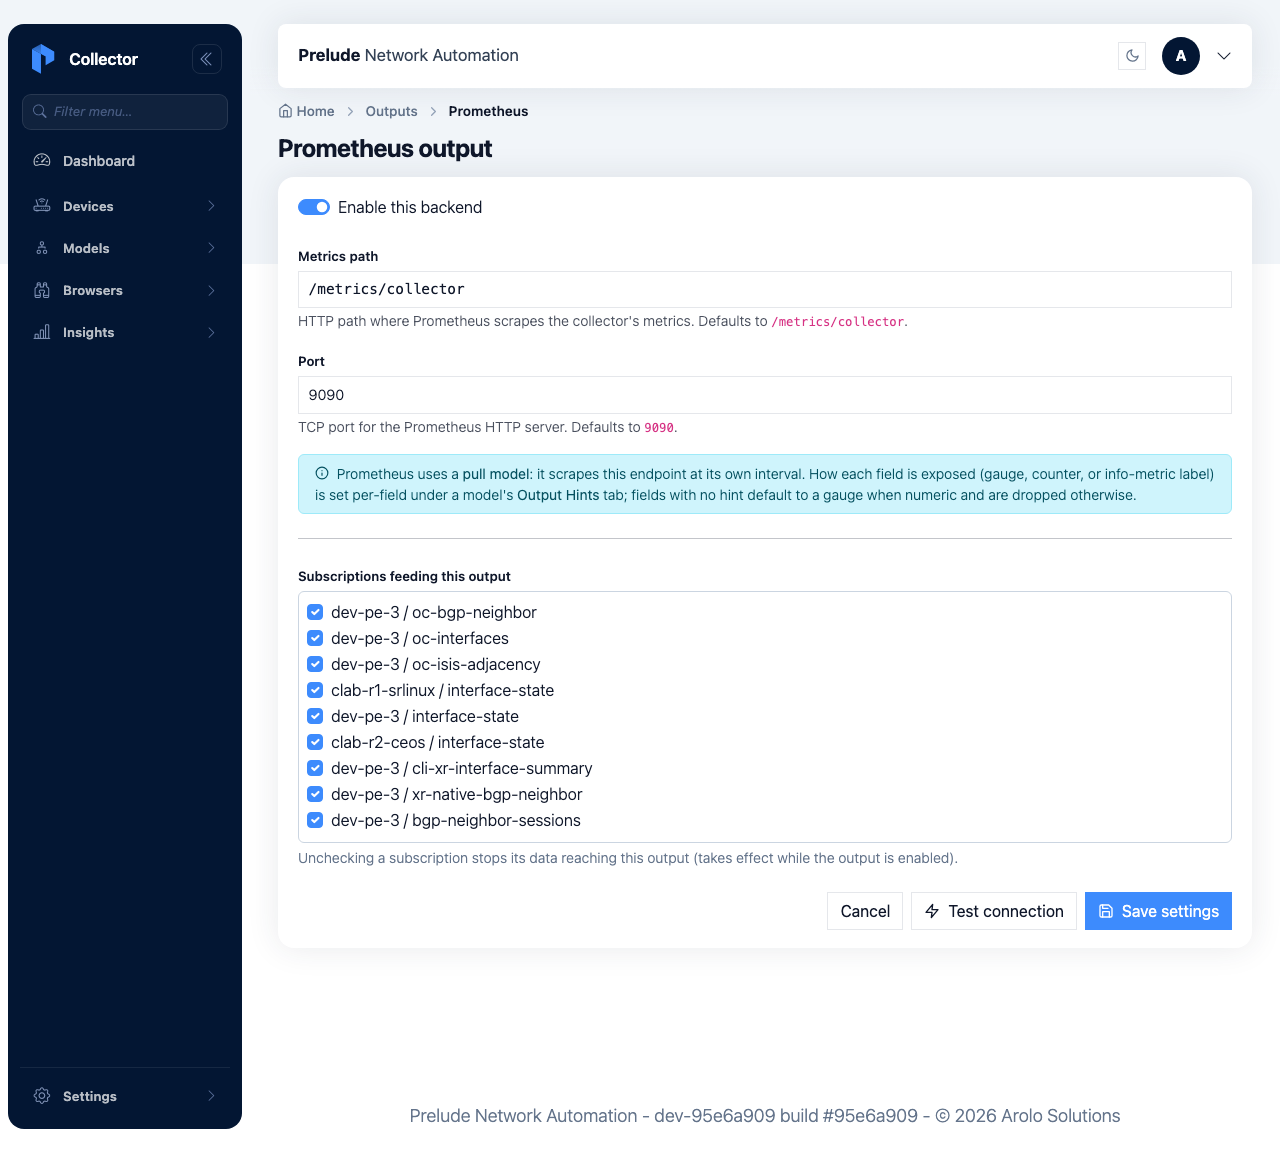Click the Metrics path input field

[765, 289]
